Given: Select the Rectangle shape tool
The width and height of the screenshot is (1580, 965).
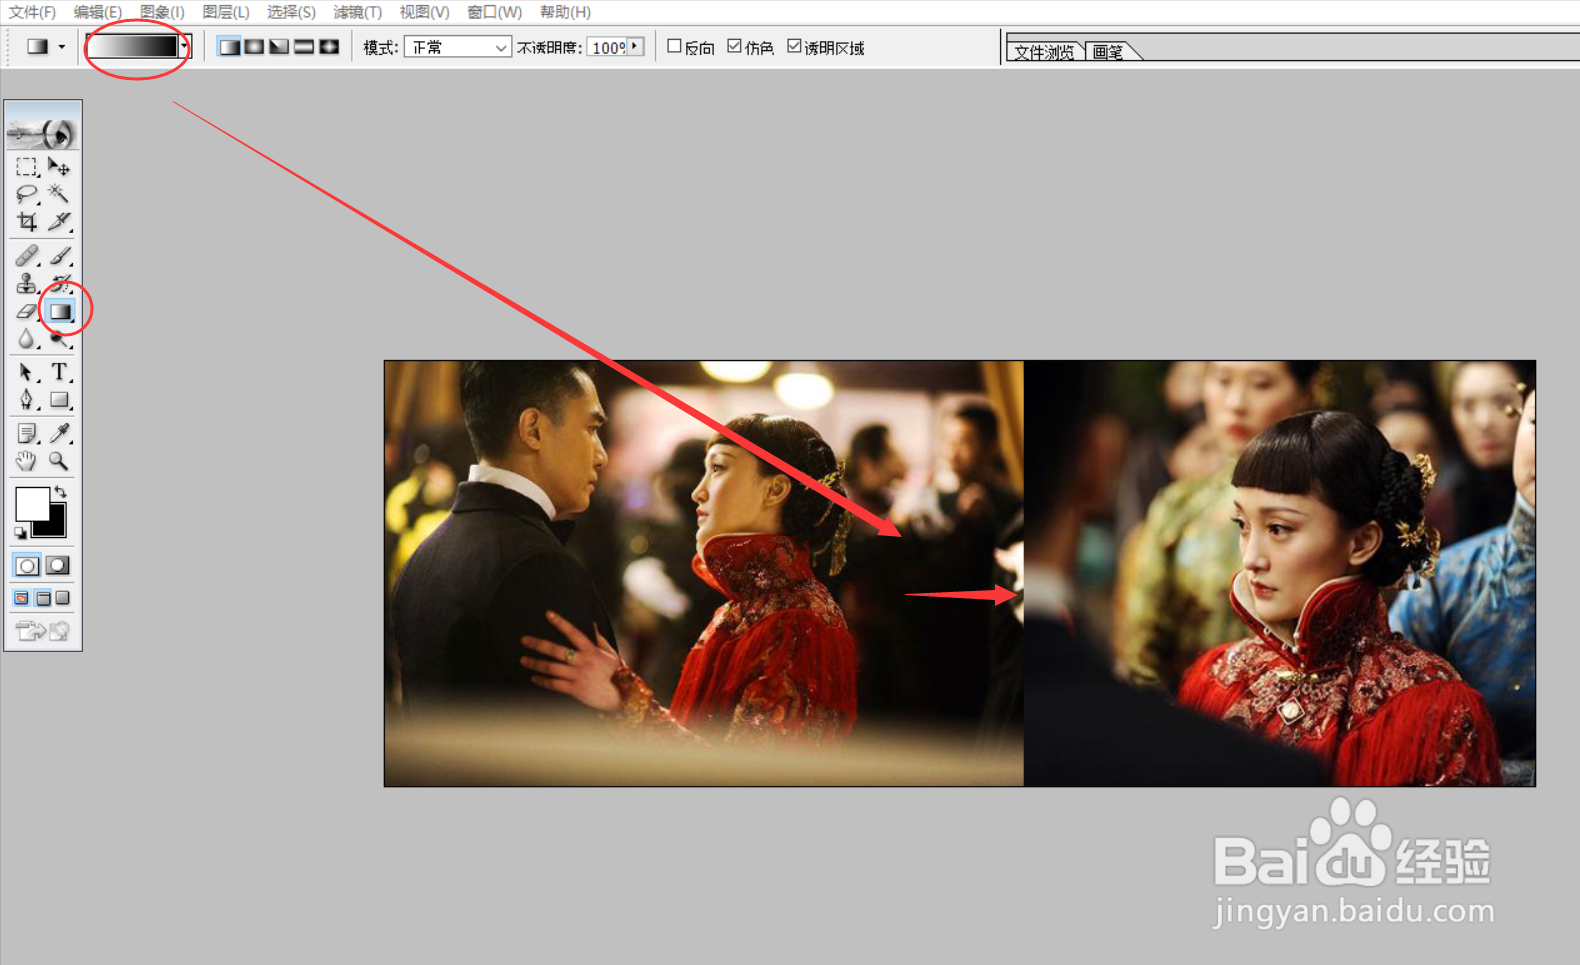Looking at the screenshot, I should (x=59, y=400).
